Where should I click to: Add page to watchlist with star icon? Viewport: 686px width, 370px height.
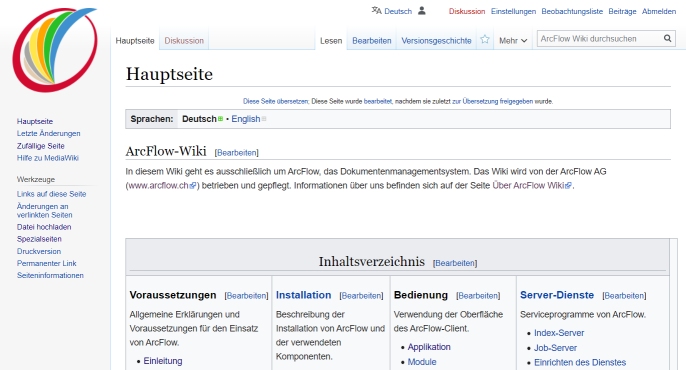[485, 40]
